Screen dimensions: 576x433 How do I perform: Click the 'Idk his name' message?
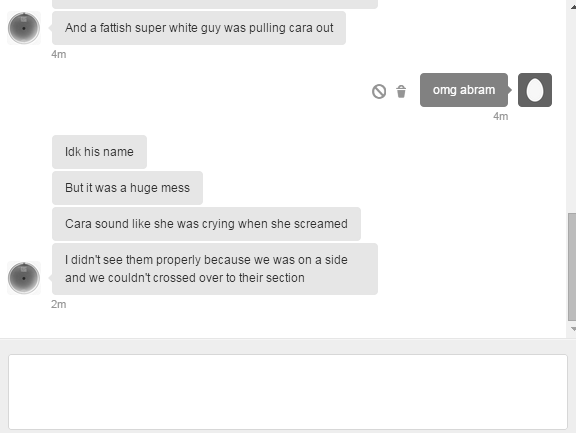[100, 152]
